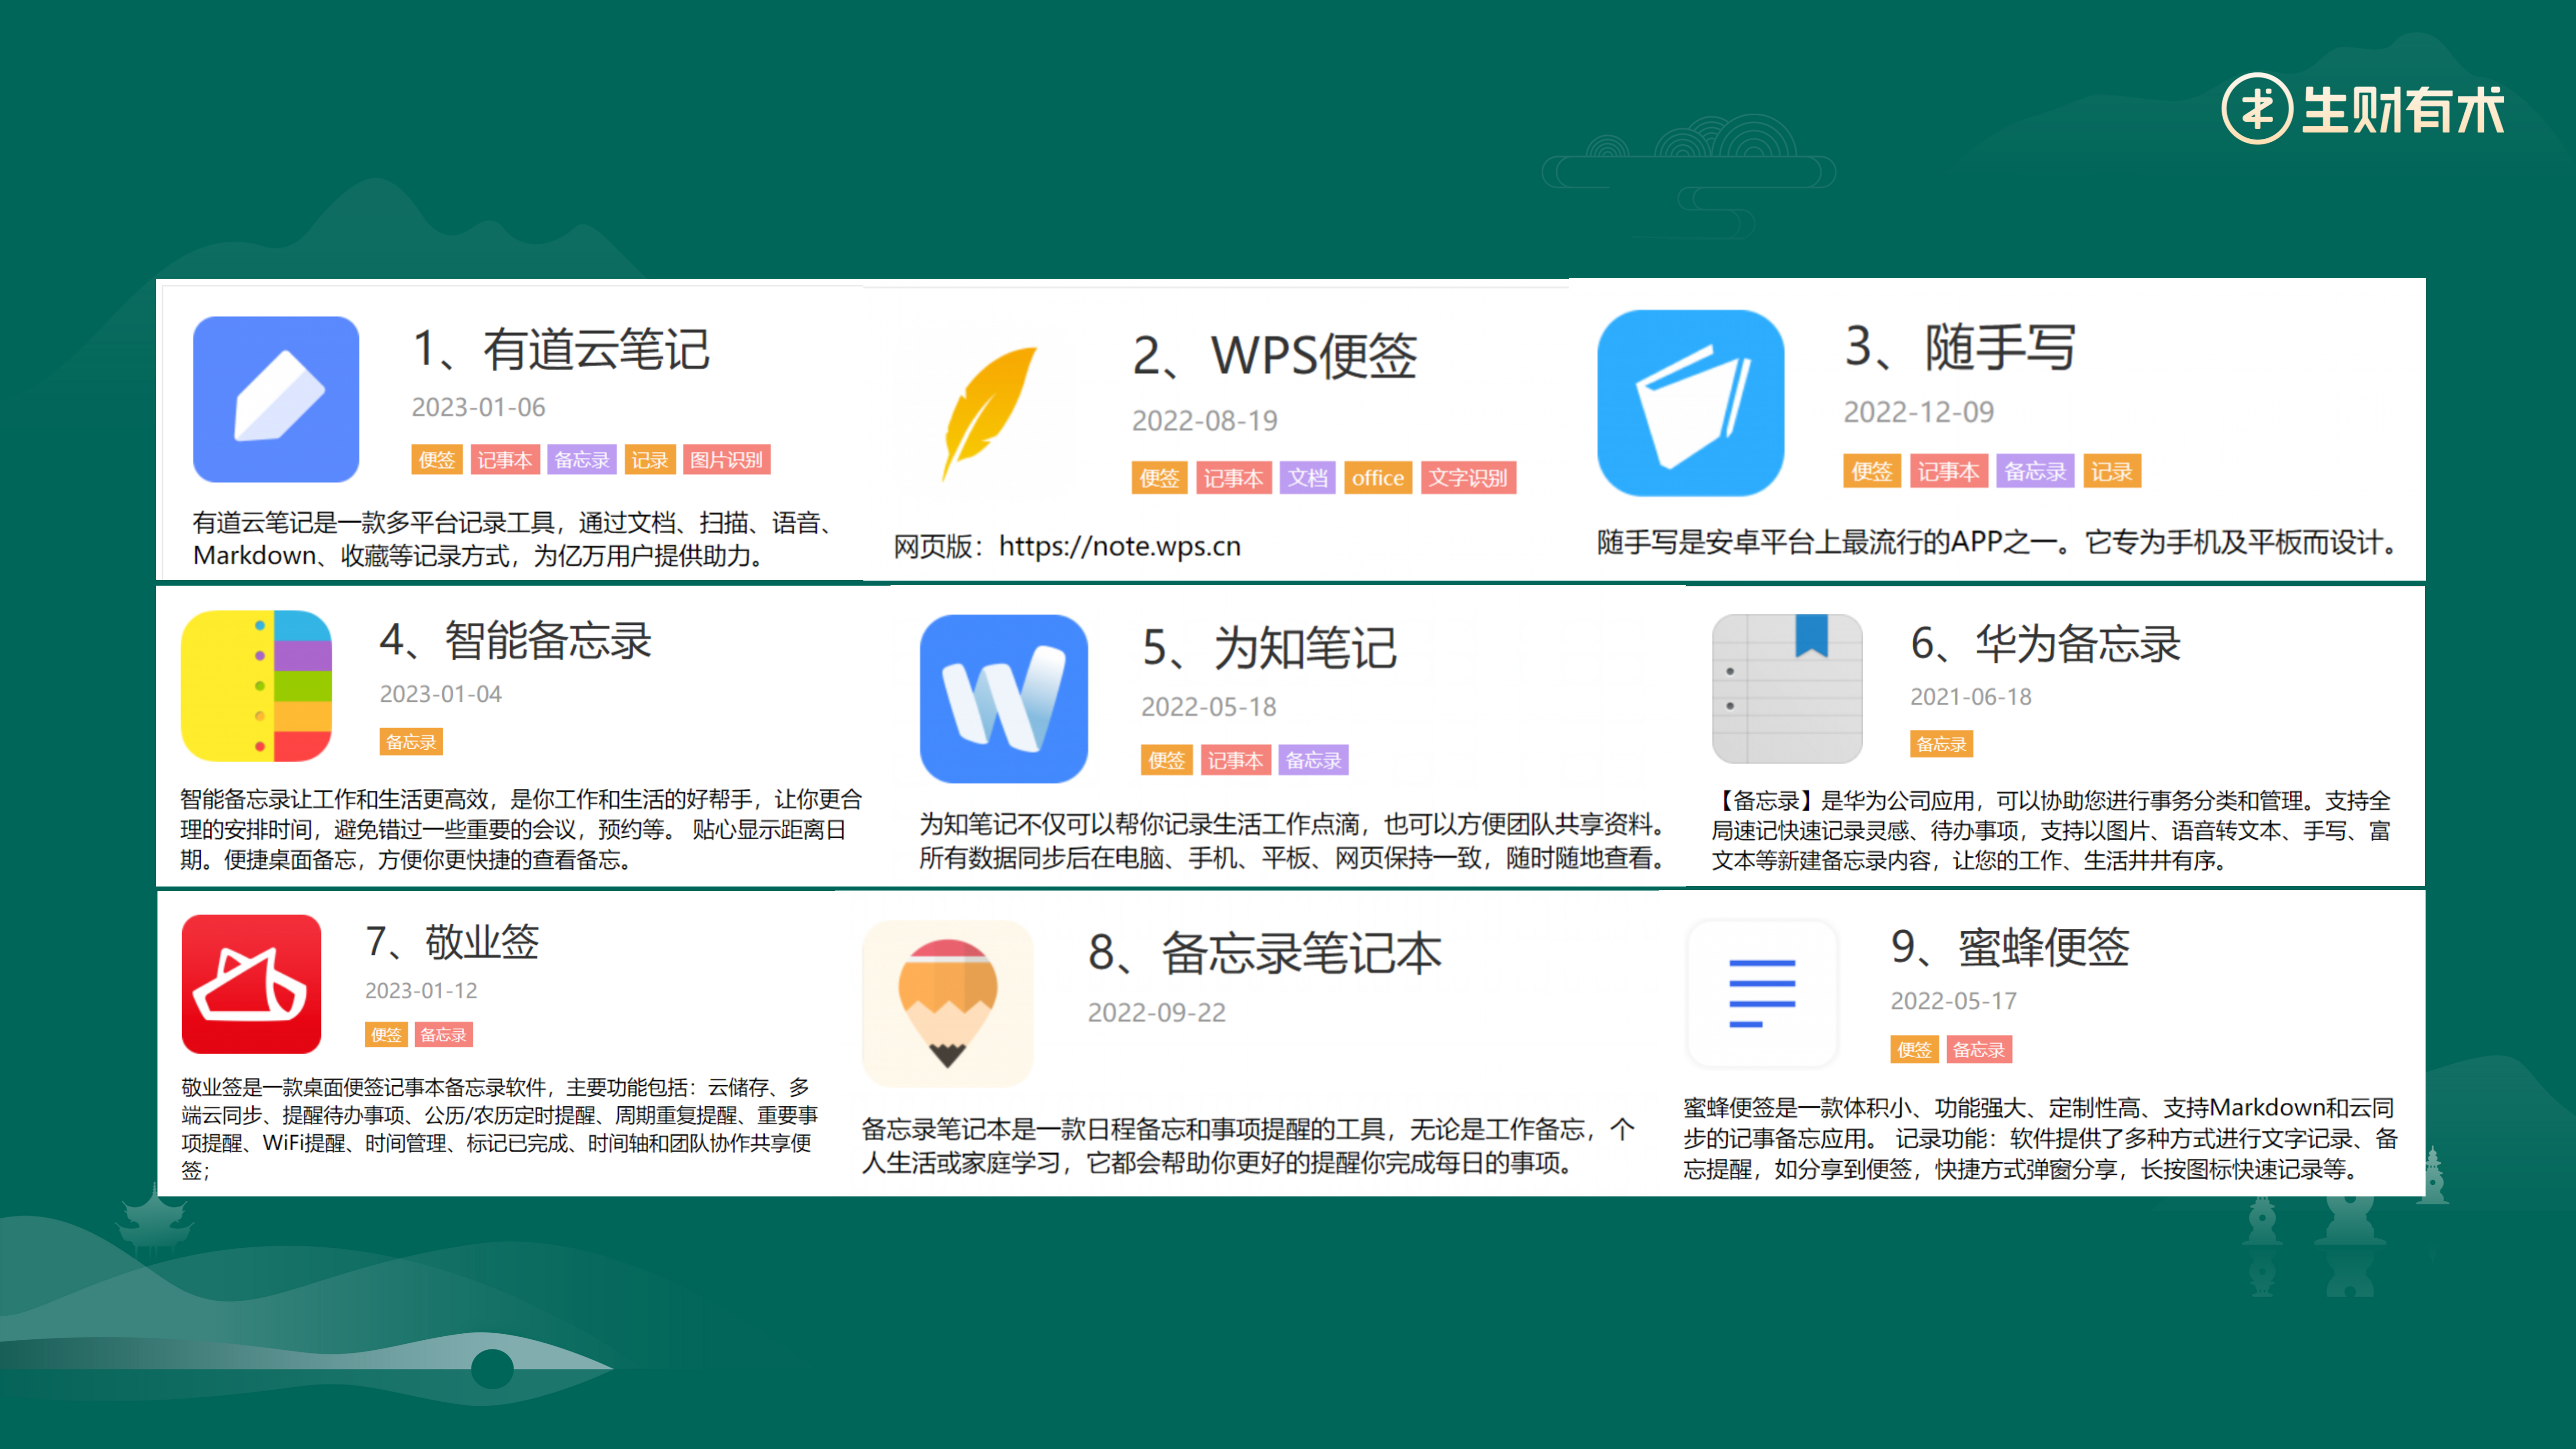The height and width of the screenshot is (1449, 2576).
Task: Select the 备忘录 tag under 蜜蜂便签
Action: 1979,1050
